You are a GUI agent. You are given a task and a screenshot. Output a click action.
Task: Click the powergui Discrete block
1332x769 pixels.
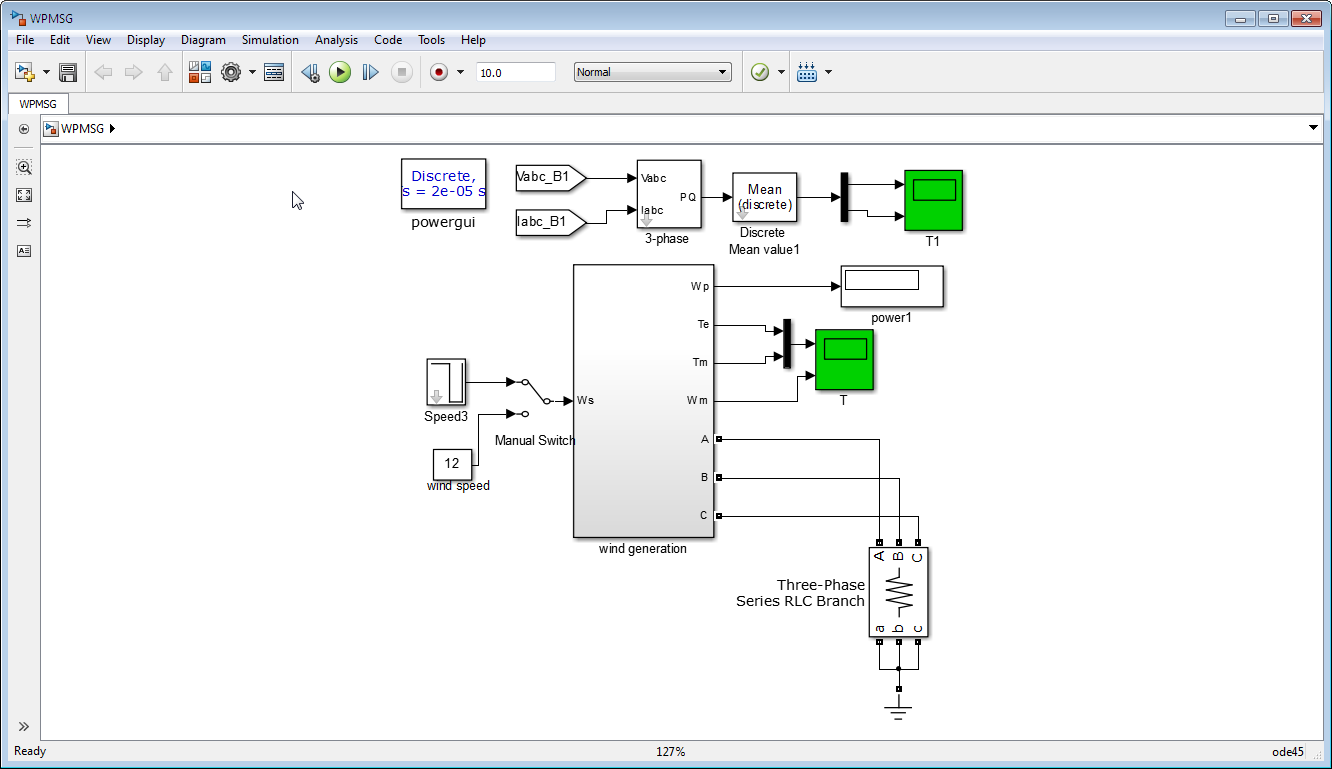tap(444, 184)
